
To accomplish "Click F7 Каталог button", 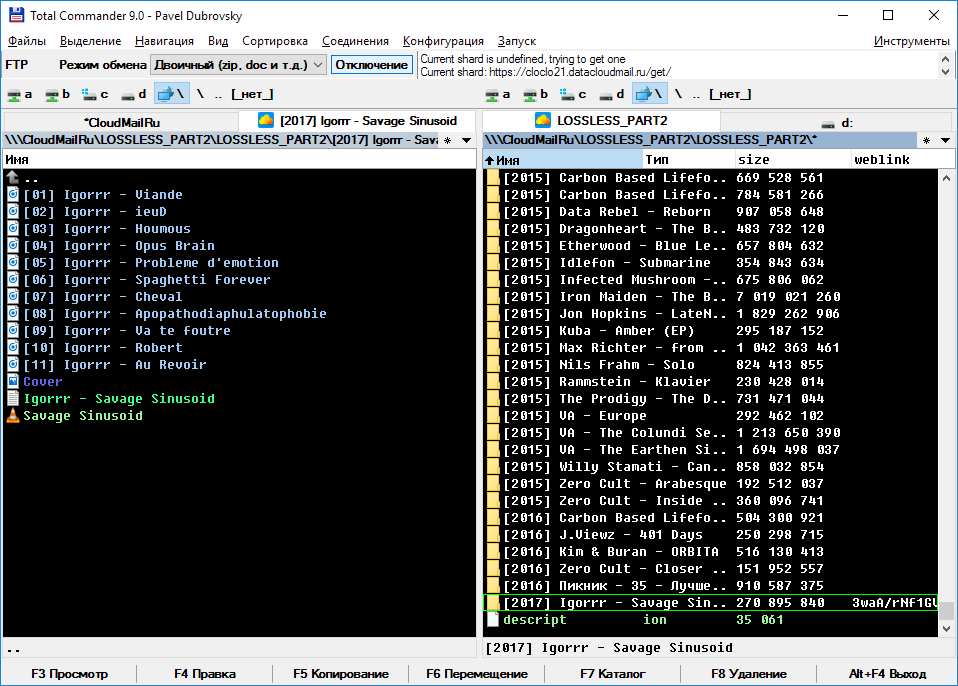I will click(613, 674).
